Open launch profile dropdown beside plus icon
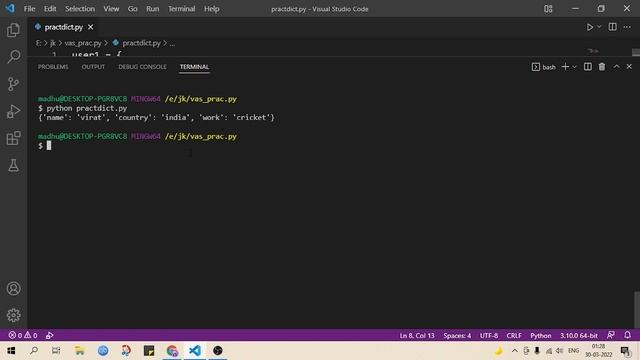 [574, 67]
